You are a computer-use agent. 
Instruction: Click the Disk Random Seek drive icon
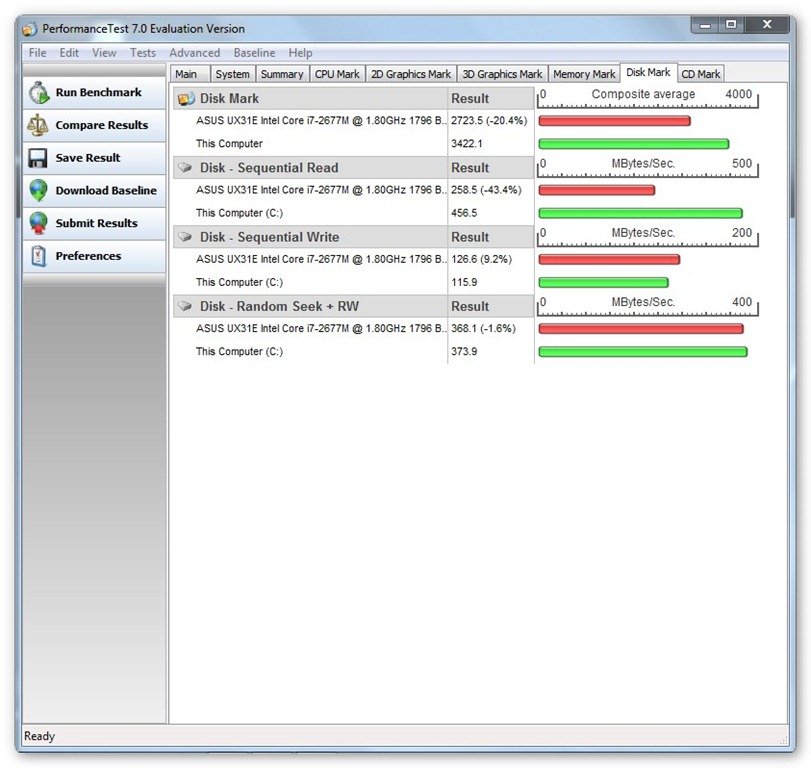(186, 306)
